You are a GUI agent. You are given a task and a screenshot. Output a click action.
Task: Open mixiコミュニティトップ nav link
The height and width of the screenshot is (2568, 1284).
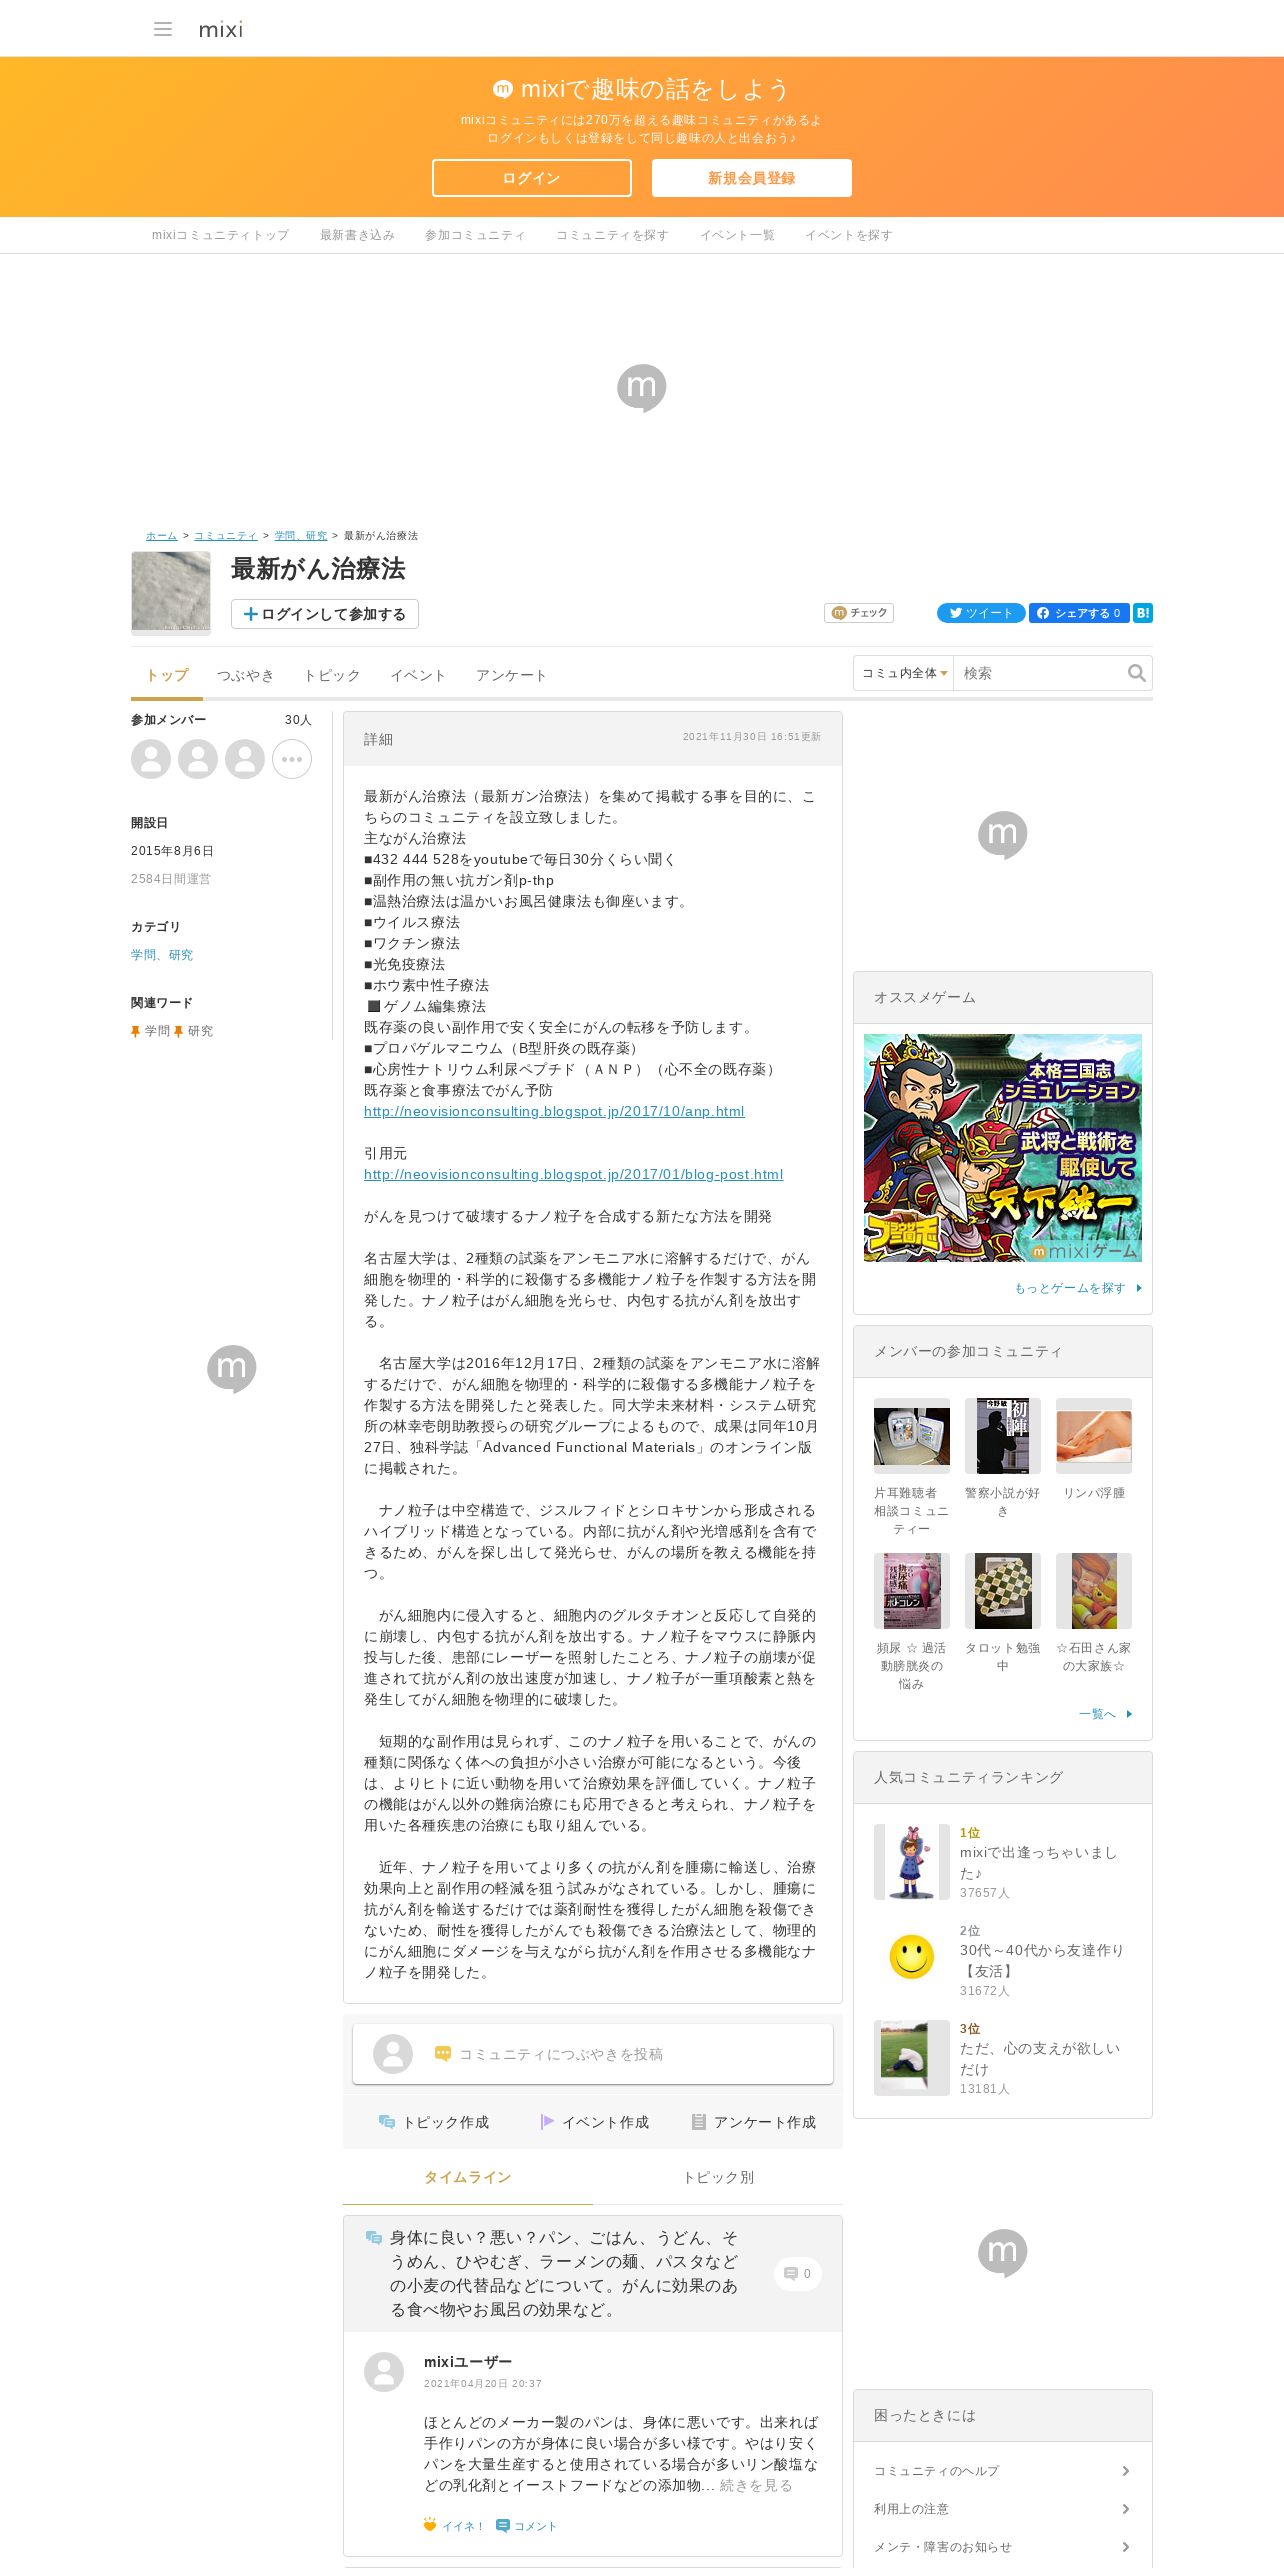click(x=220, y=235)
